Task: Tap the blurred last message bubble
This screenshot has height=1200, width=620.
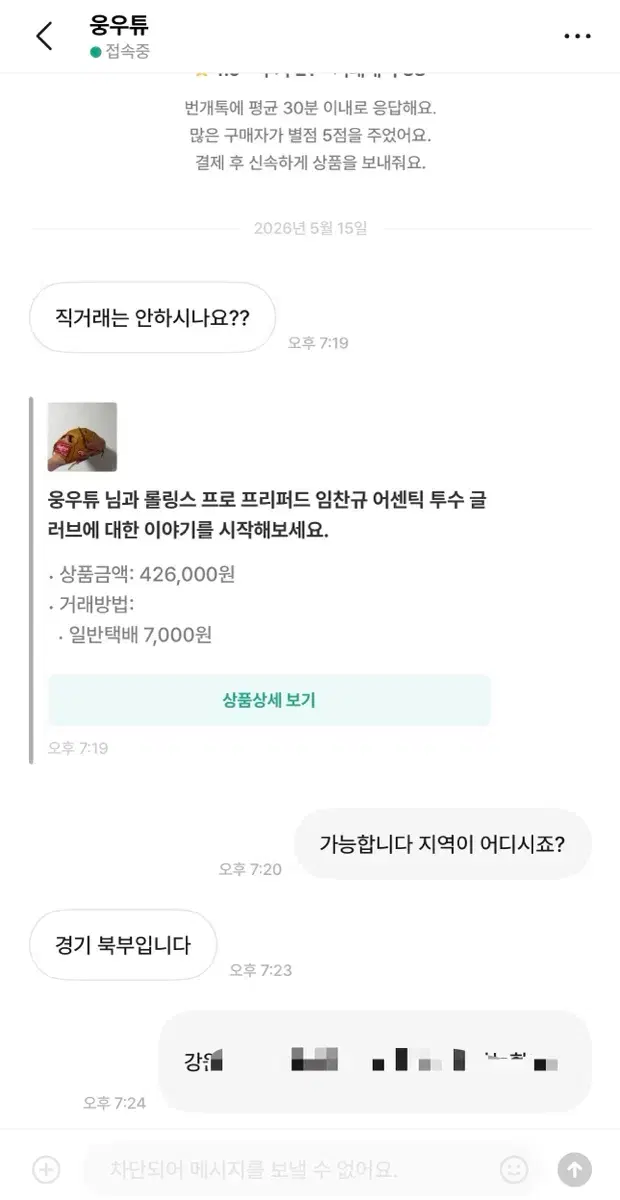Action: pyautogui.click(x=375, y=1061)
